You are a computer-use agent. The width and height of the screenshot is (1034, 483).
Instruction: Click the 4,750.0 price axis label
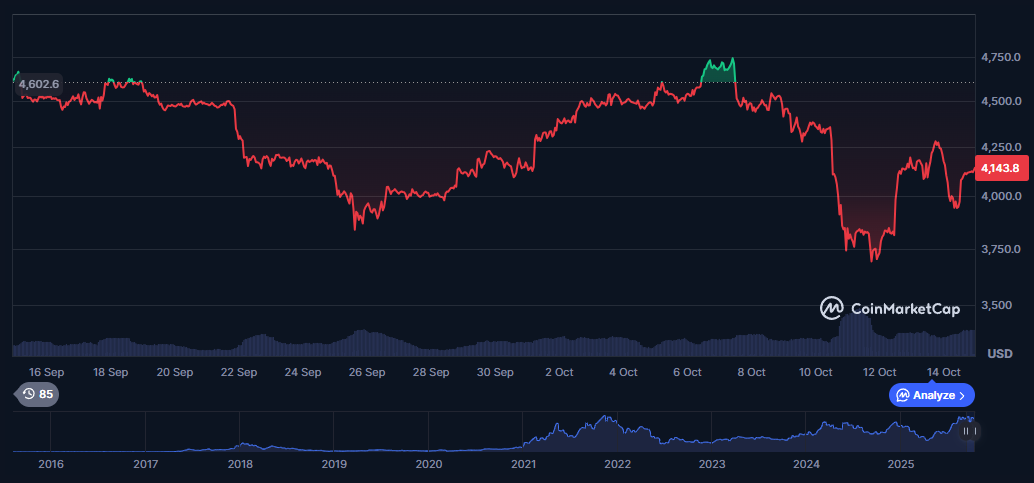pos(1000,58)
